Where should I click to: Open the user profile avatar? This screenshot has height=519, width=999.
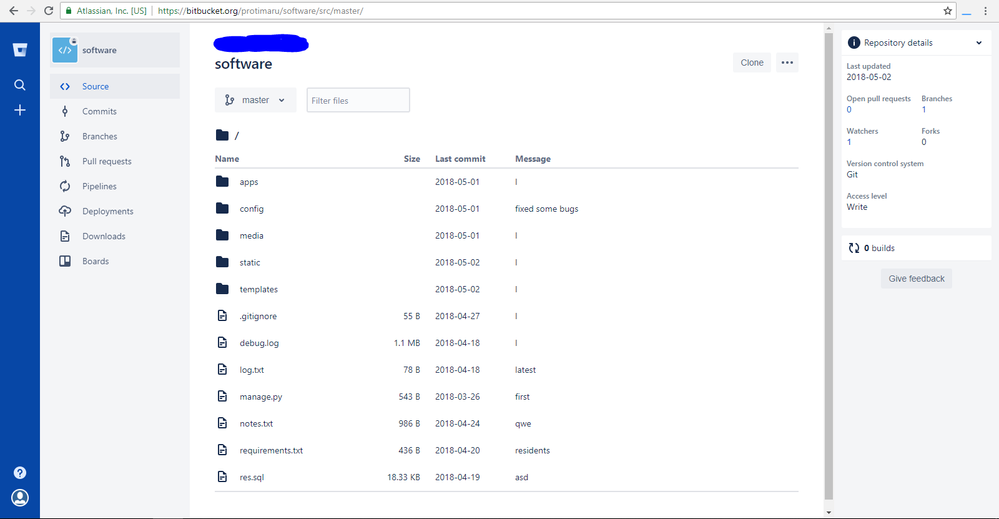[19, 497]
